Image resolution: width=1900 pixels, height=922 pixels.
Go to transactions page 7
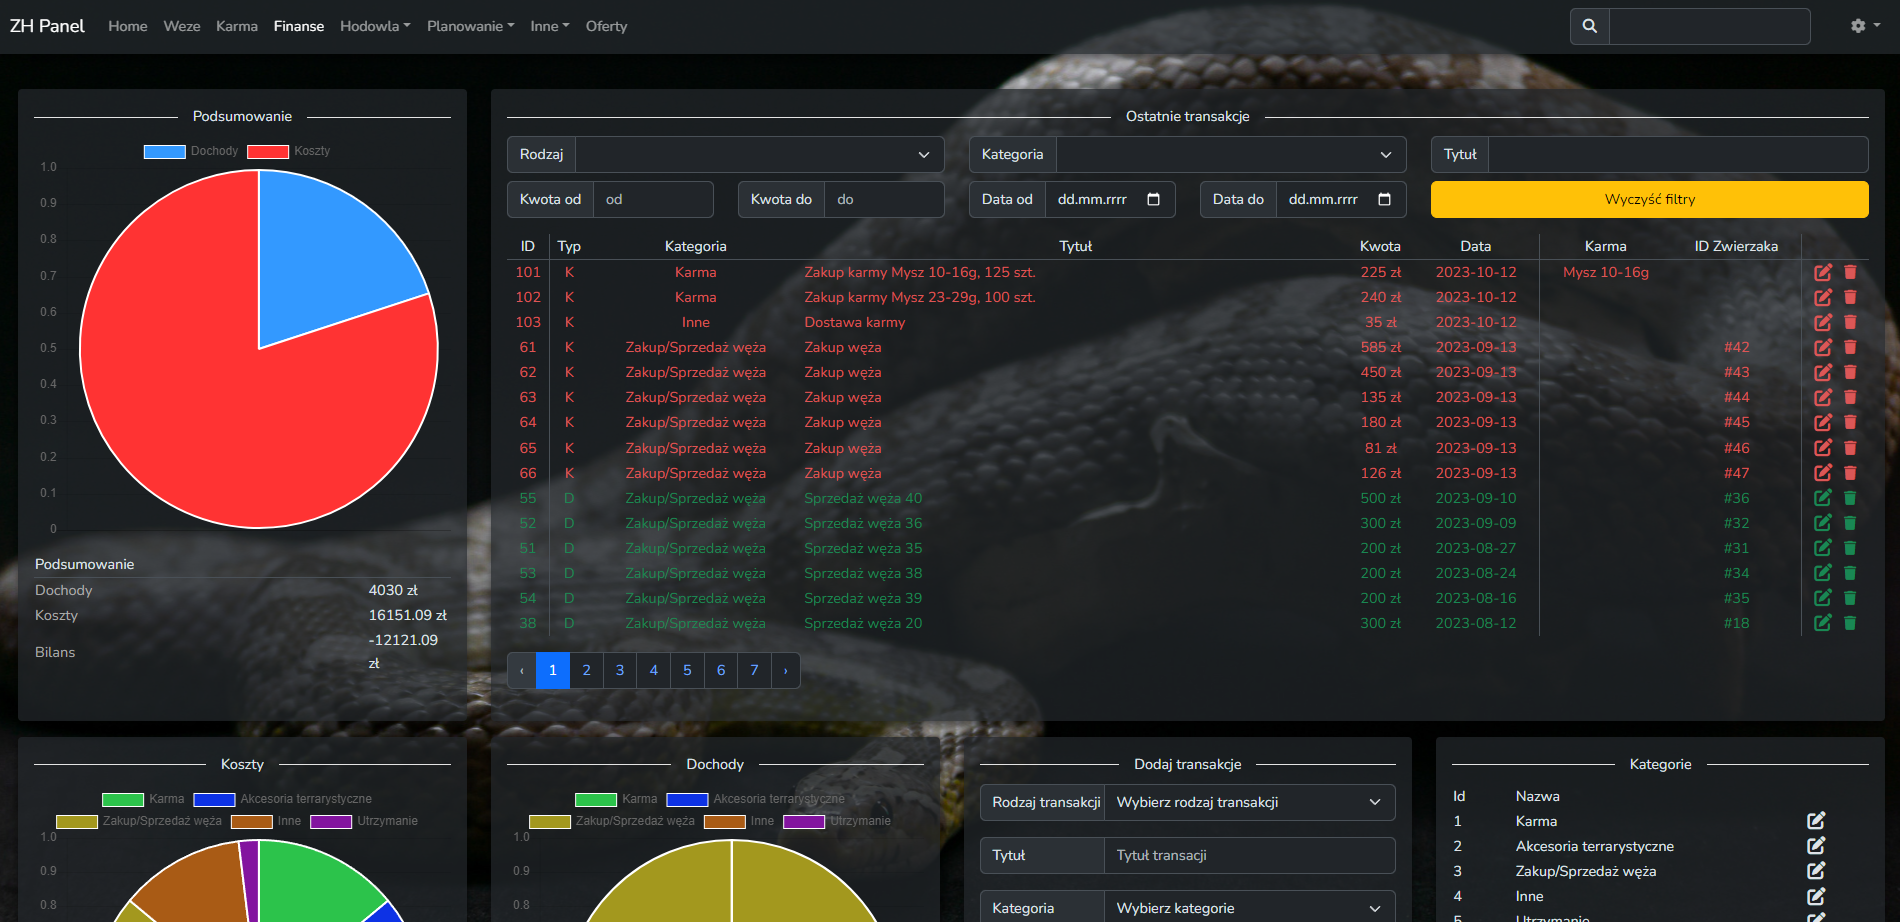tap(754, 670)
